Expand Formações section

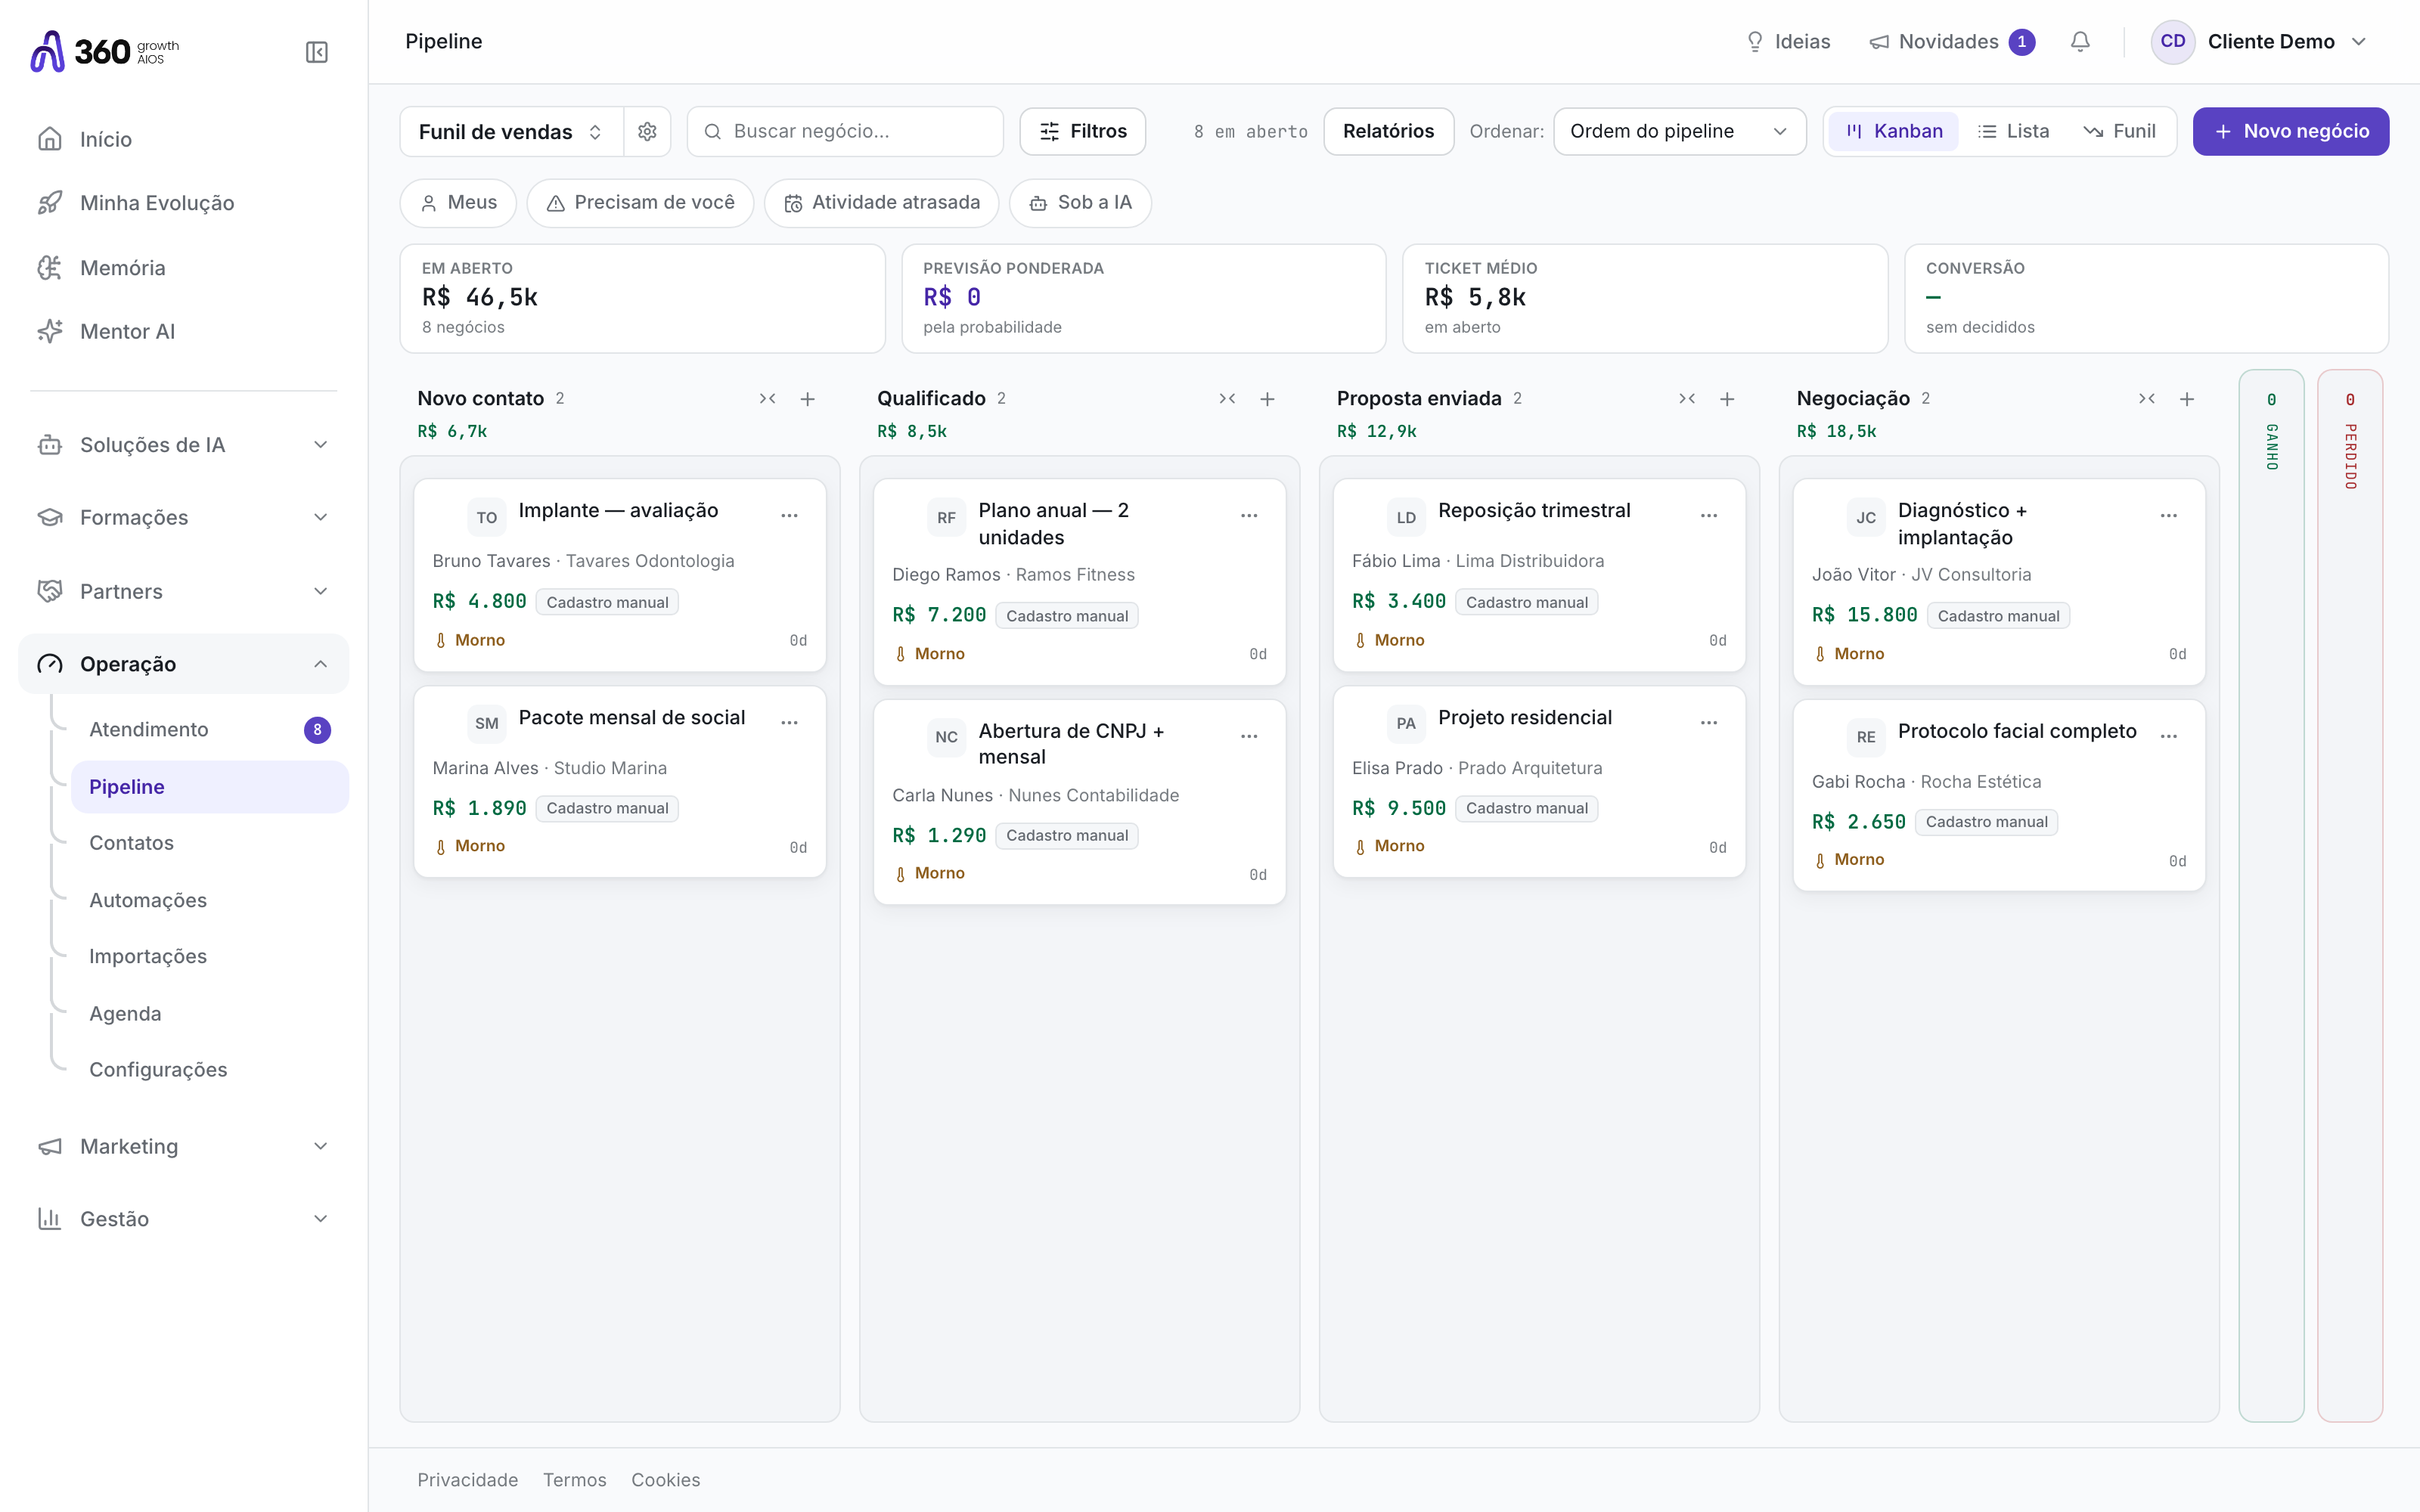(x=184, y=517)
